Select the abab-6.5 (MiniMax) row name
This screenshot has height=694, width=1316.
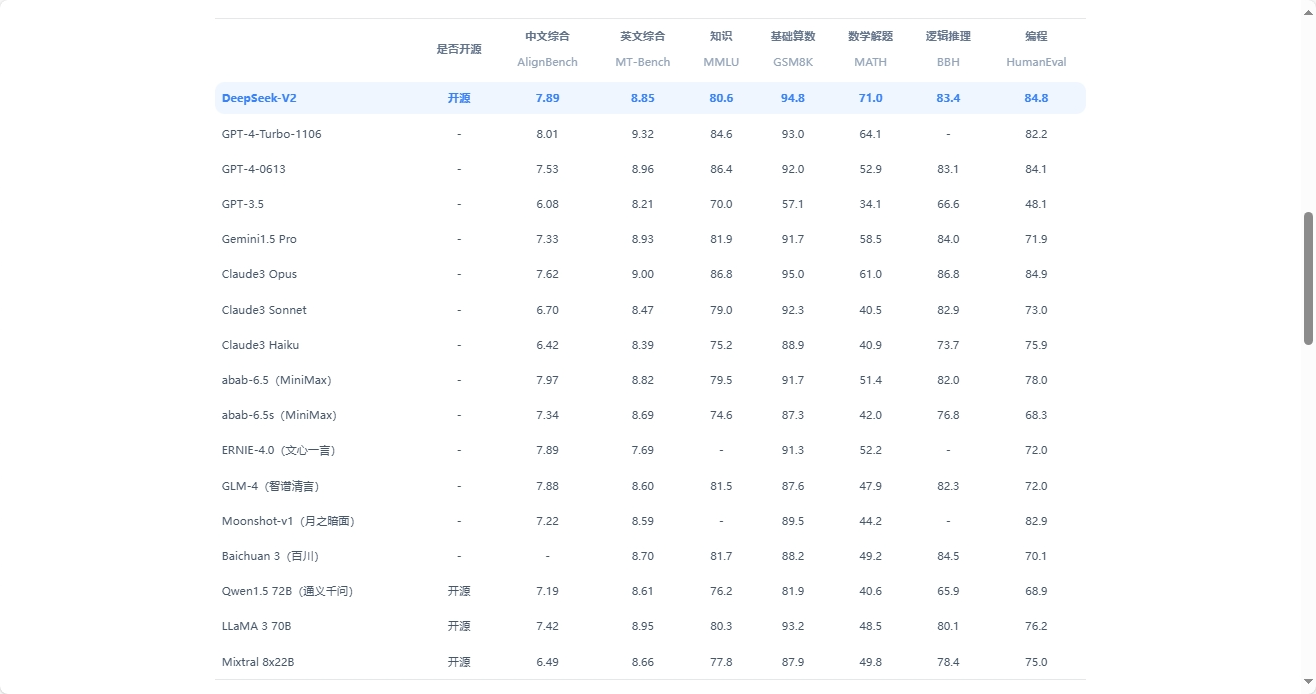tap(277, 380)
